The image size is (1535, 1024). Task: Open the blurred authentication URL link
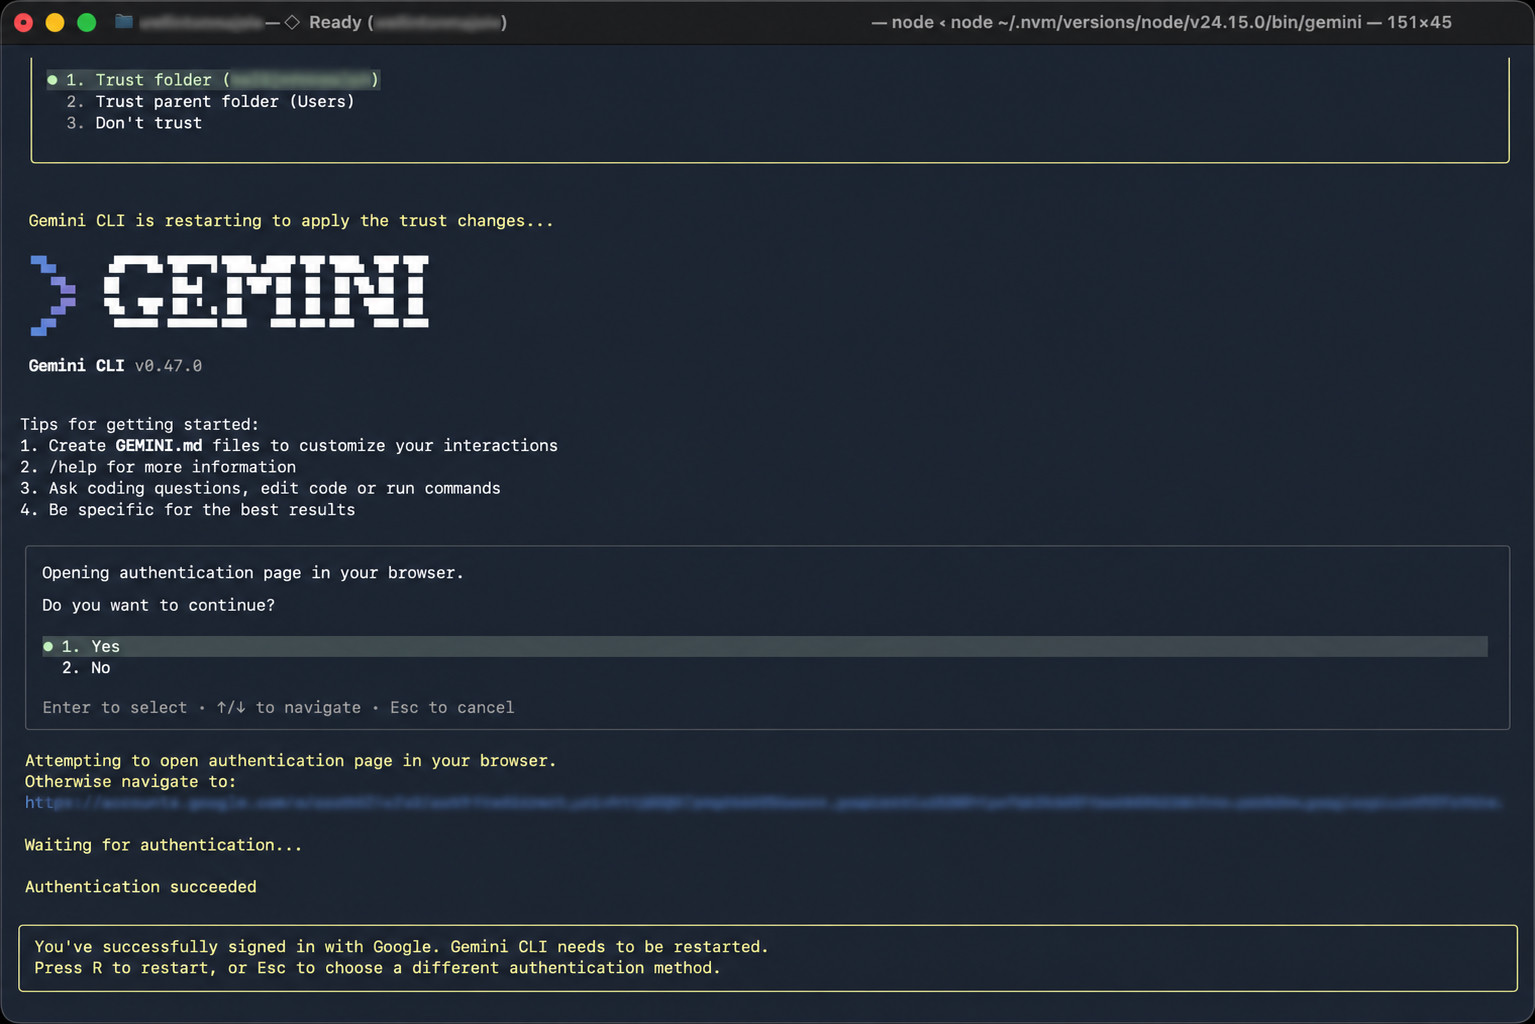762,803
